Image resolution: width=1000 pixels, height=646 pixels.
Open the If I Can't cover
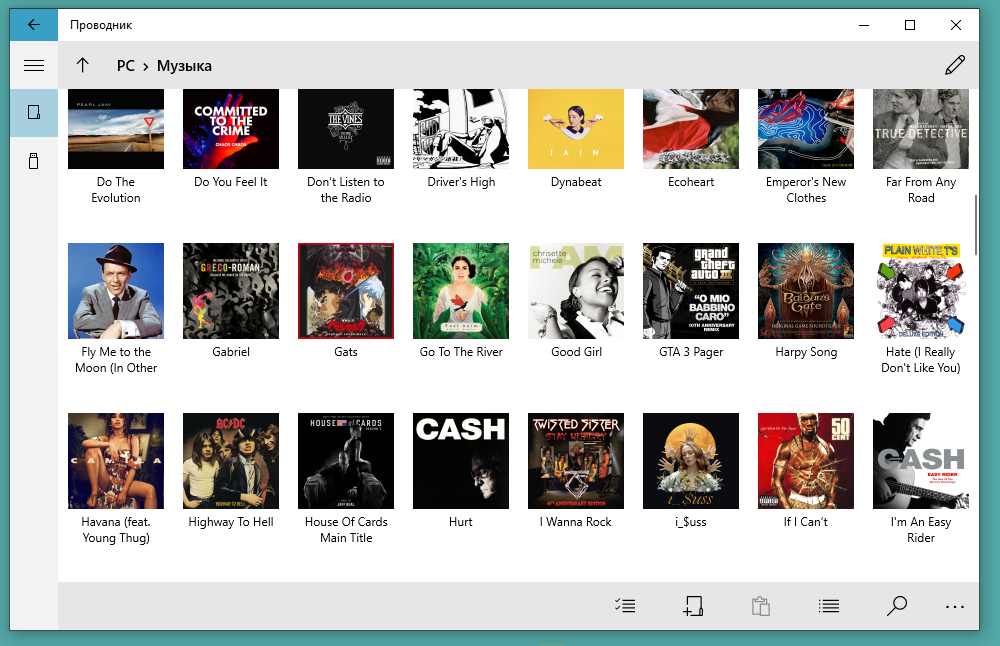click(x=806, y=461)
